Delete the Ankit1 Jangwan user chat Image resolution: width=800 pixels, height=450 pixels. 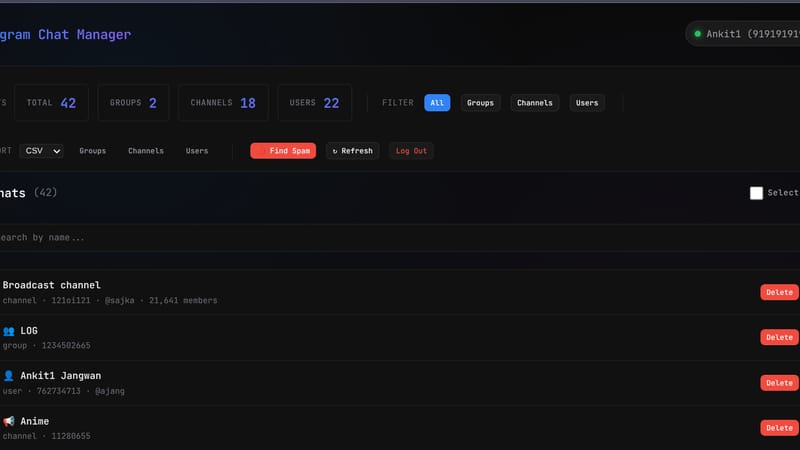click(x=779, y=383)
